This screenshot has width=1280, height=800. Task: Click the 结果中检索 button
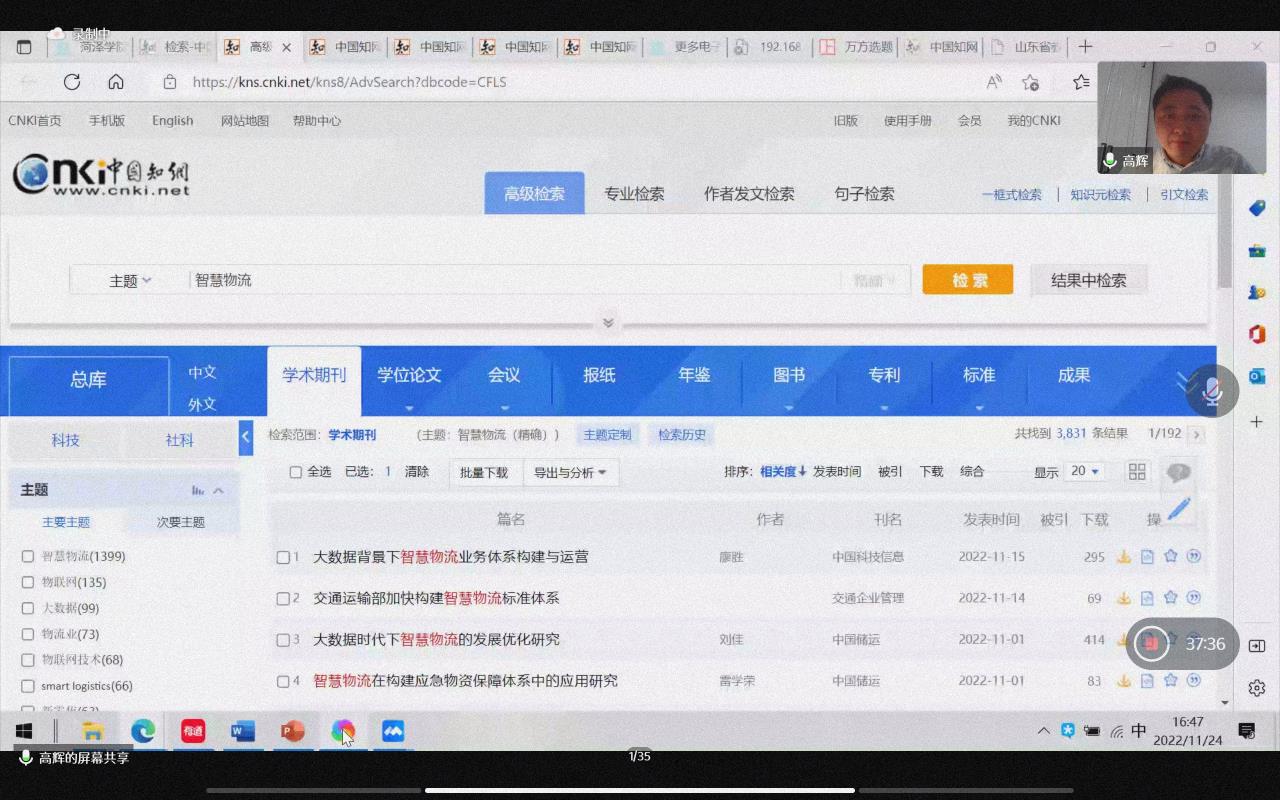coord(1089,280)
